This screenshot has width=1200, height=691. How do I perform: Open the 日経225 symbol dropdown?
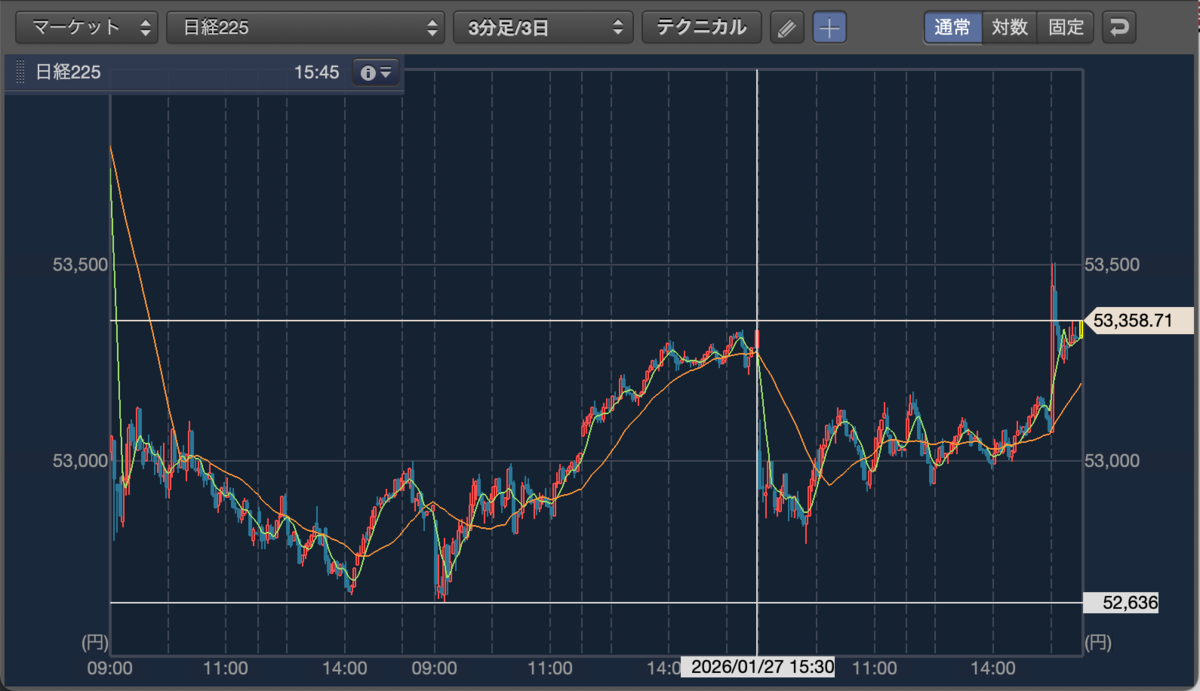click(306, 27)
